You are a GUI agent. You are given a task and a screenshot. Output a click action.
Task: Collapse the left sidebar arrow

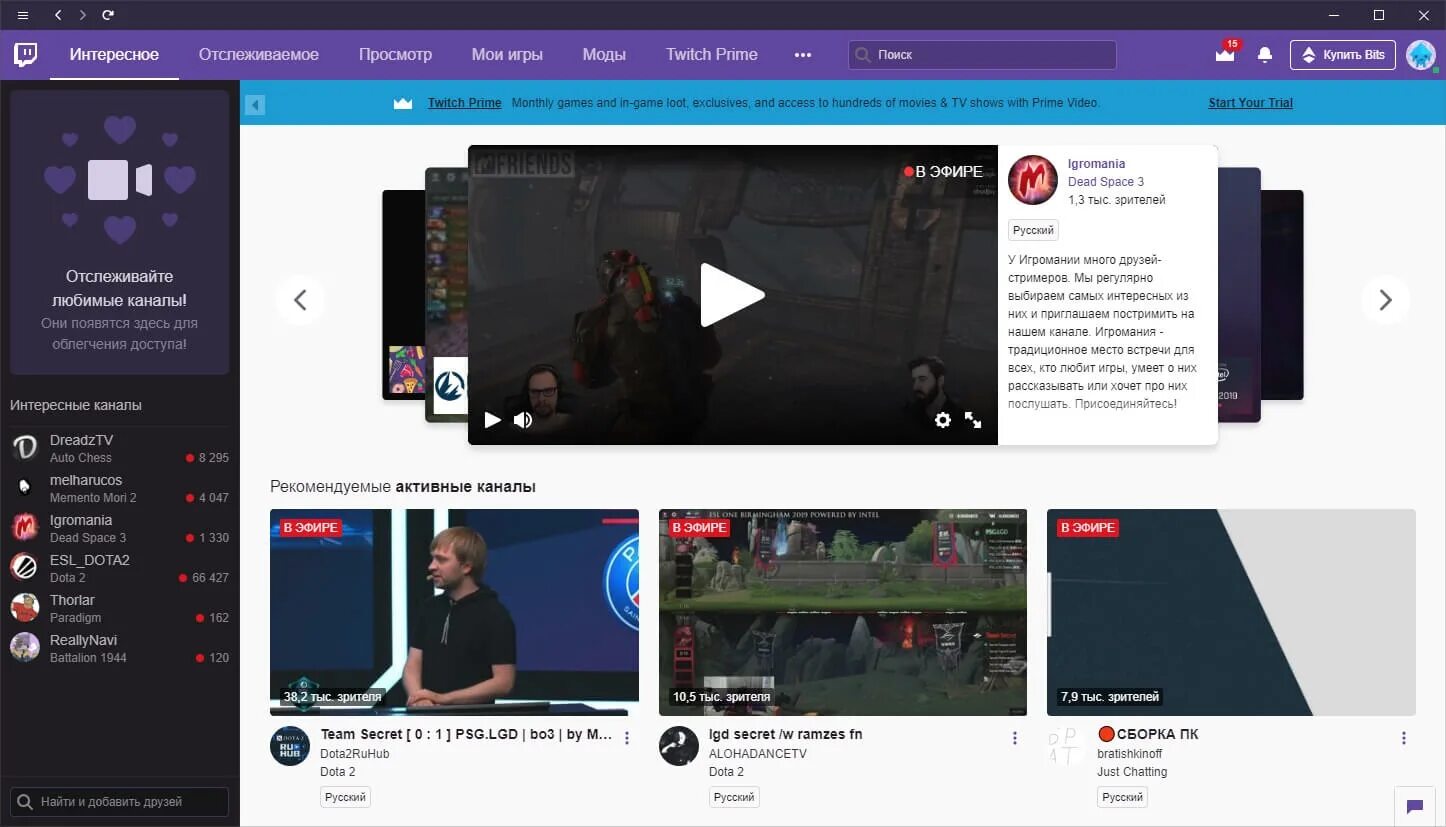pos(255,104)
